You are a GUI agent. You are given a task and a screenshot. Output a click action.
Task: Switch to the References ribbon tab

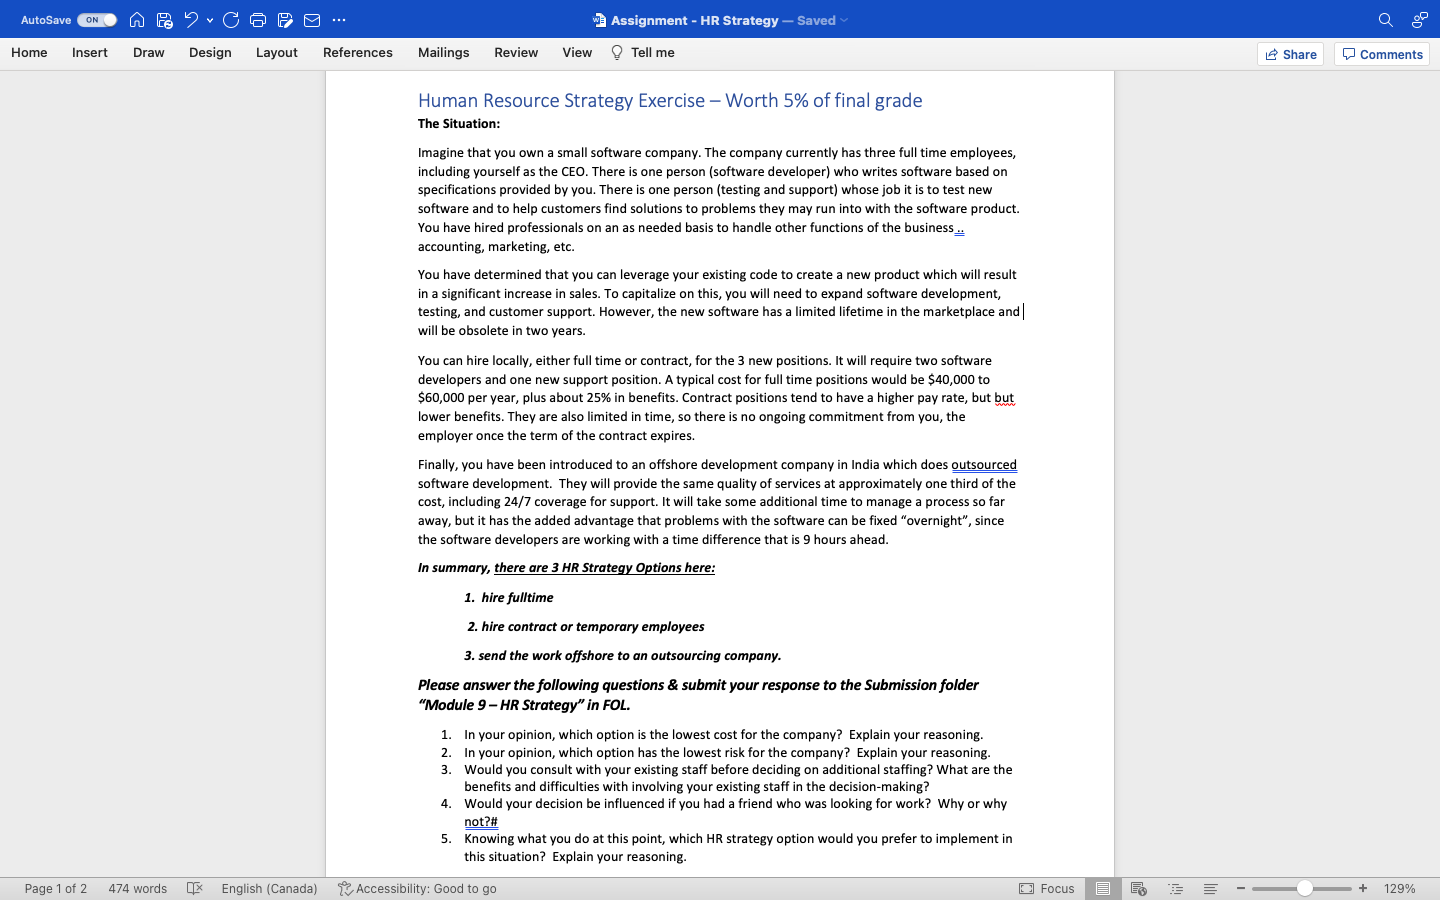358,52
